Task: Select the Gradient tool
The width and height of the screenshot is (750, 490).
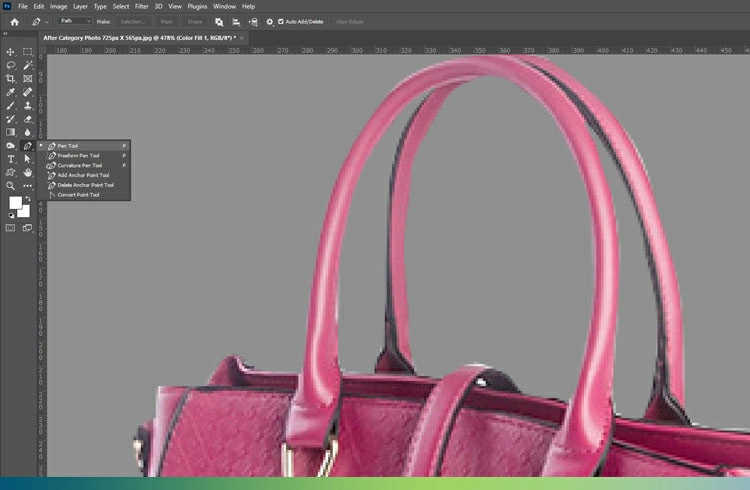Action: coord(11,132)
